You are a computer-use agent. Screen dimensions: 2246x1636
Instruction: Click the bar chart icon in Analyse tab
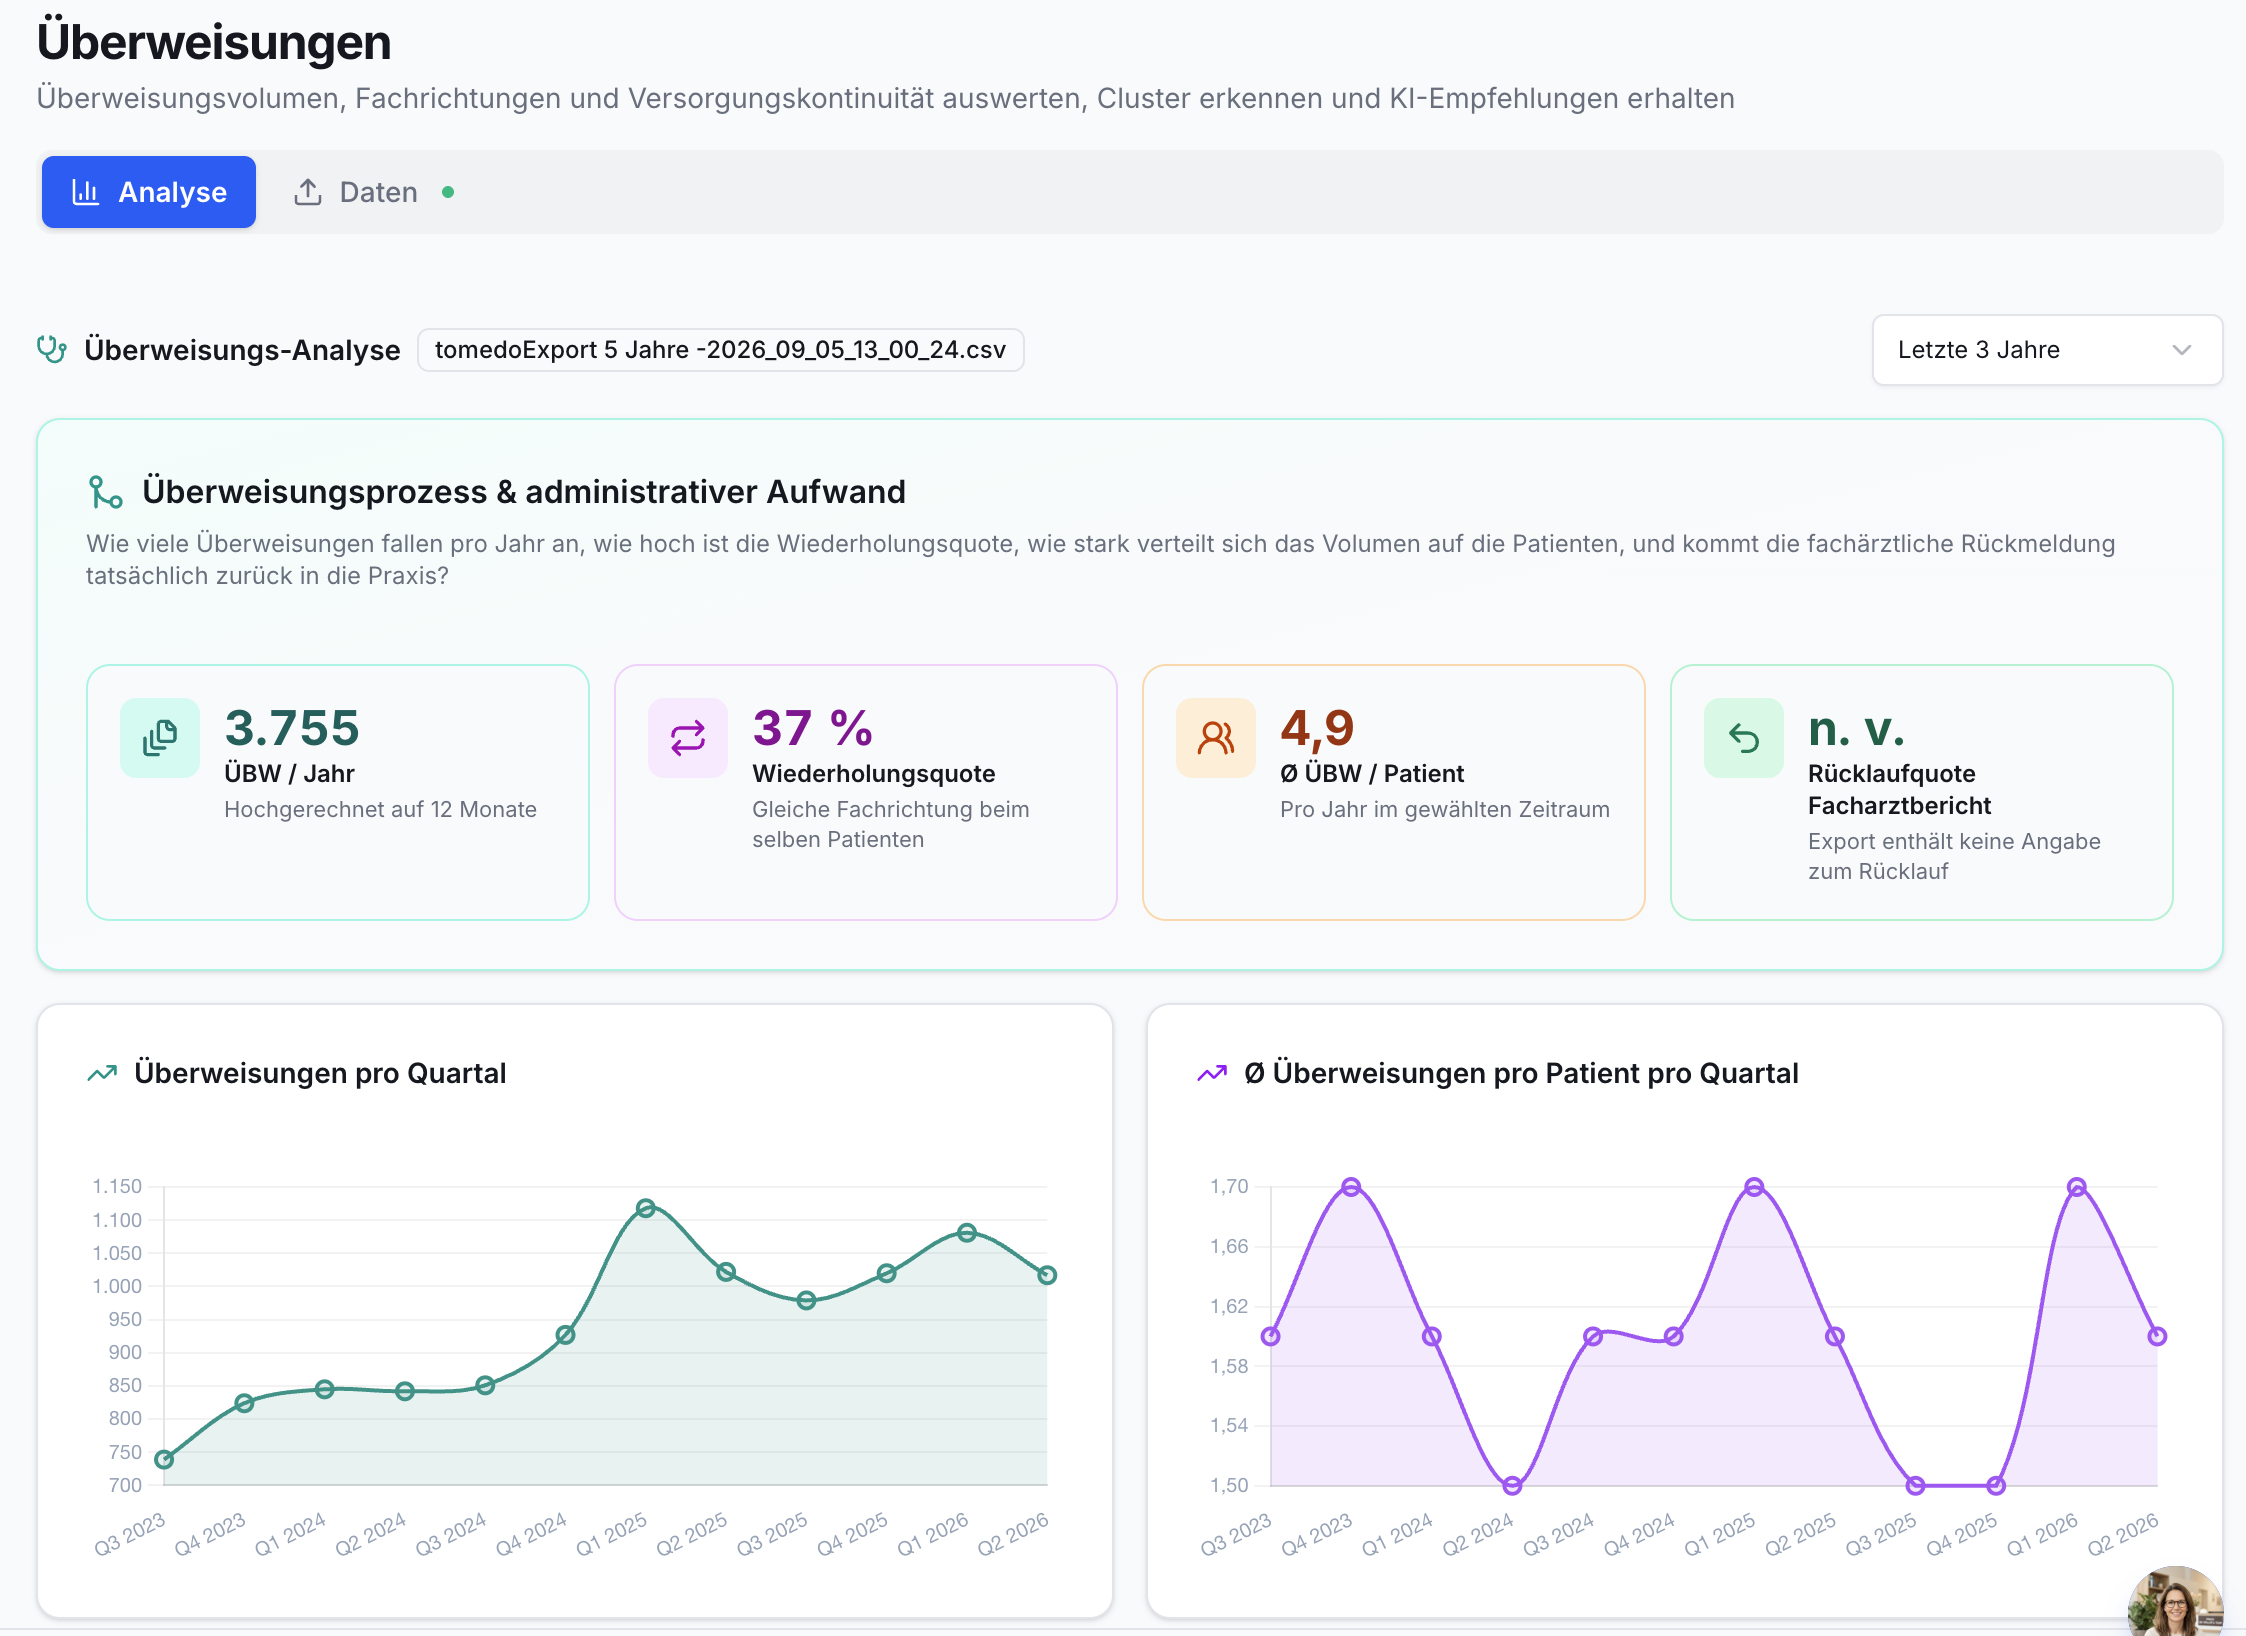[x=86, y=192]
